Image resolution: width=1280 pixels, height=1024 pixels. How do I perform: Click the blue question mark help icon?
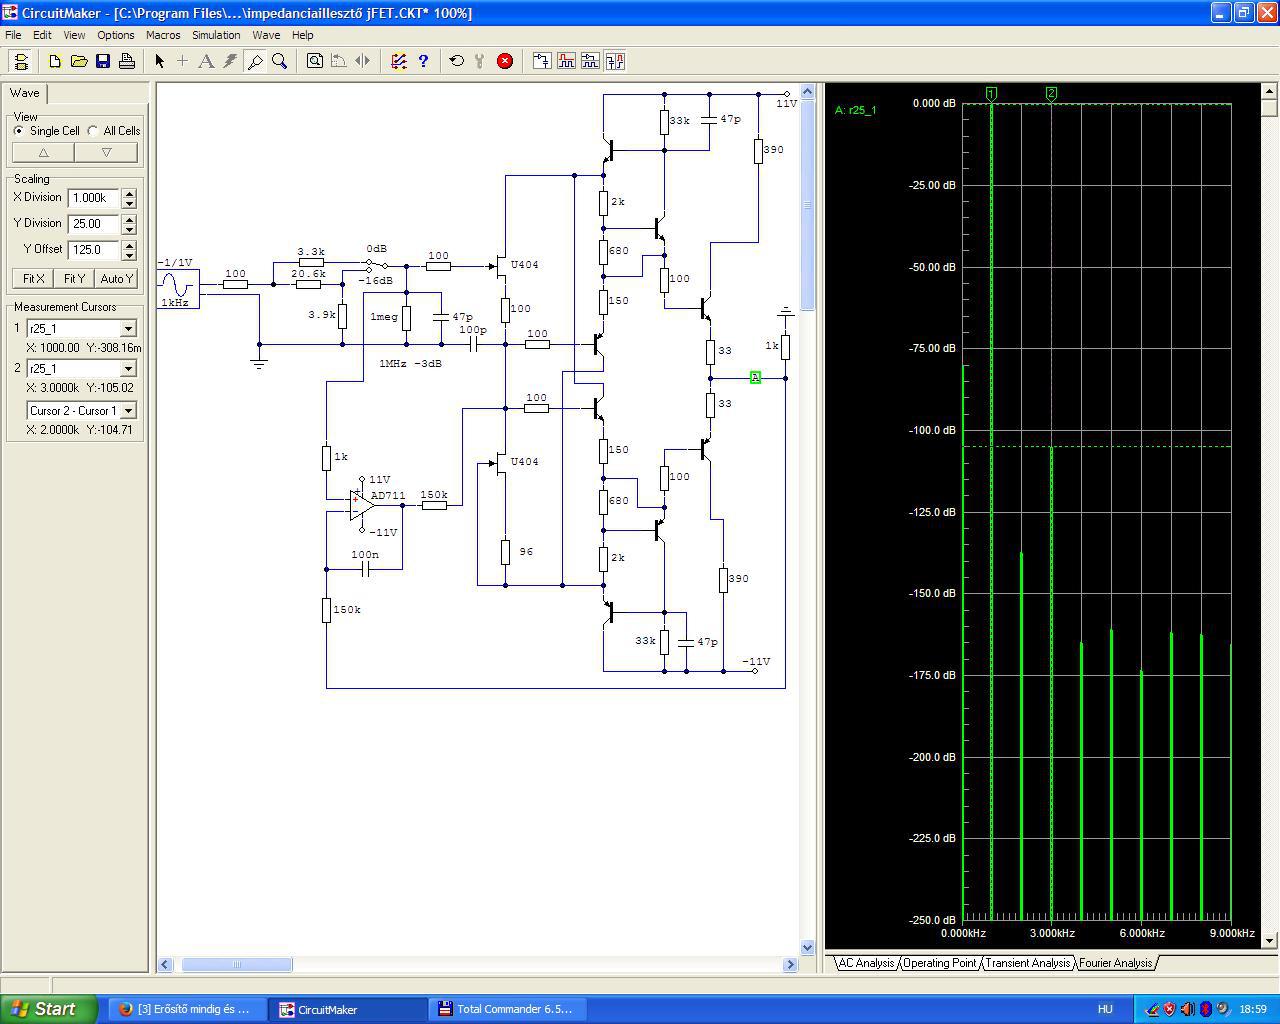[x=423, y=61]
